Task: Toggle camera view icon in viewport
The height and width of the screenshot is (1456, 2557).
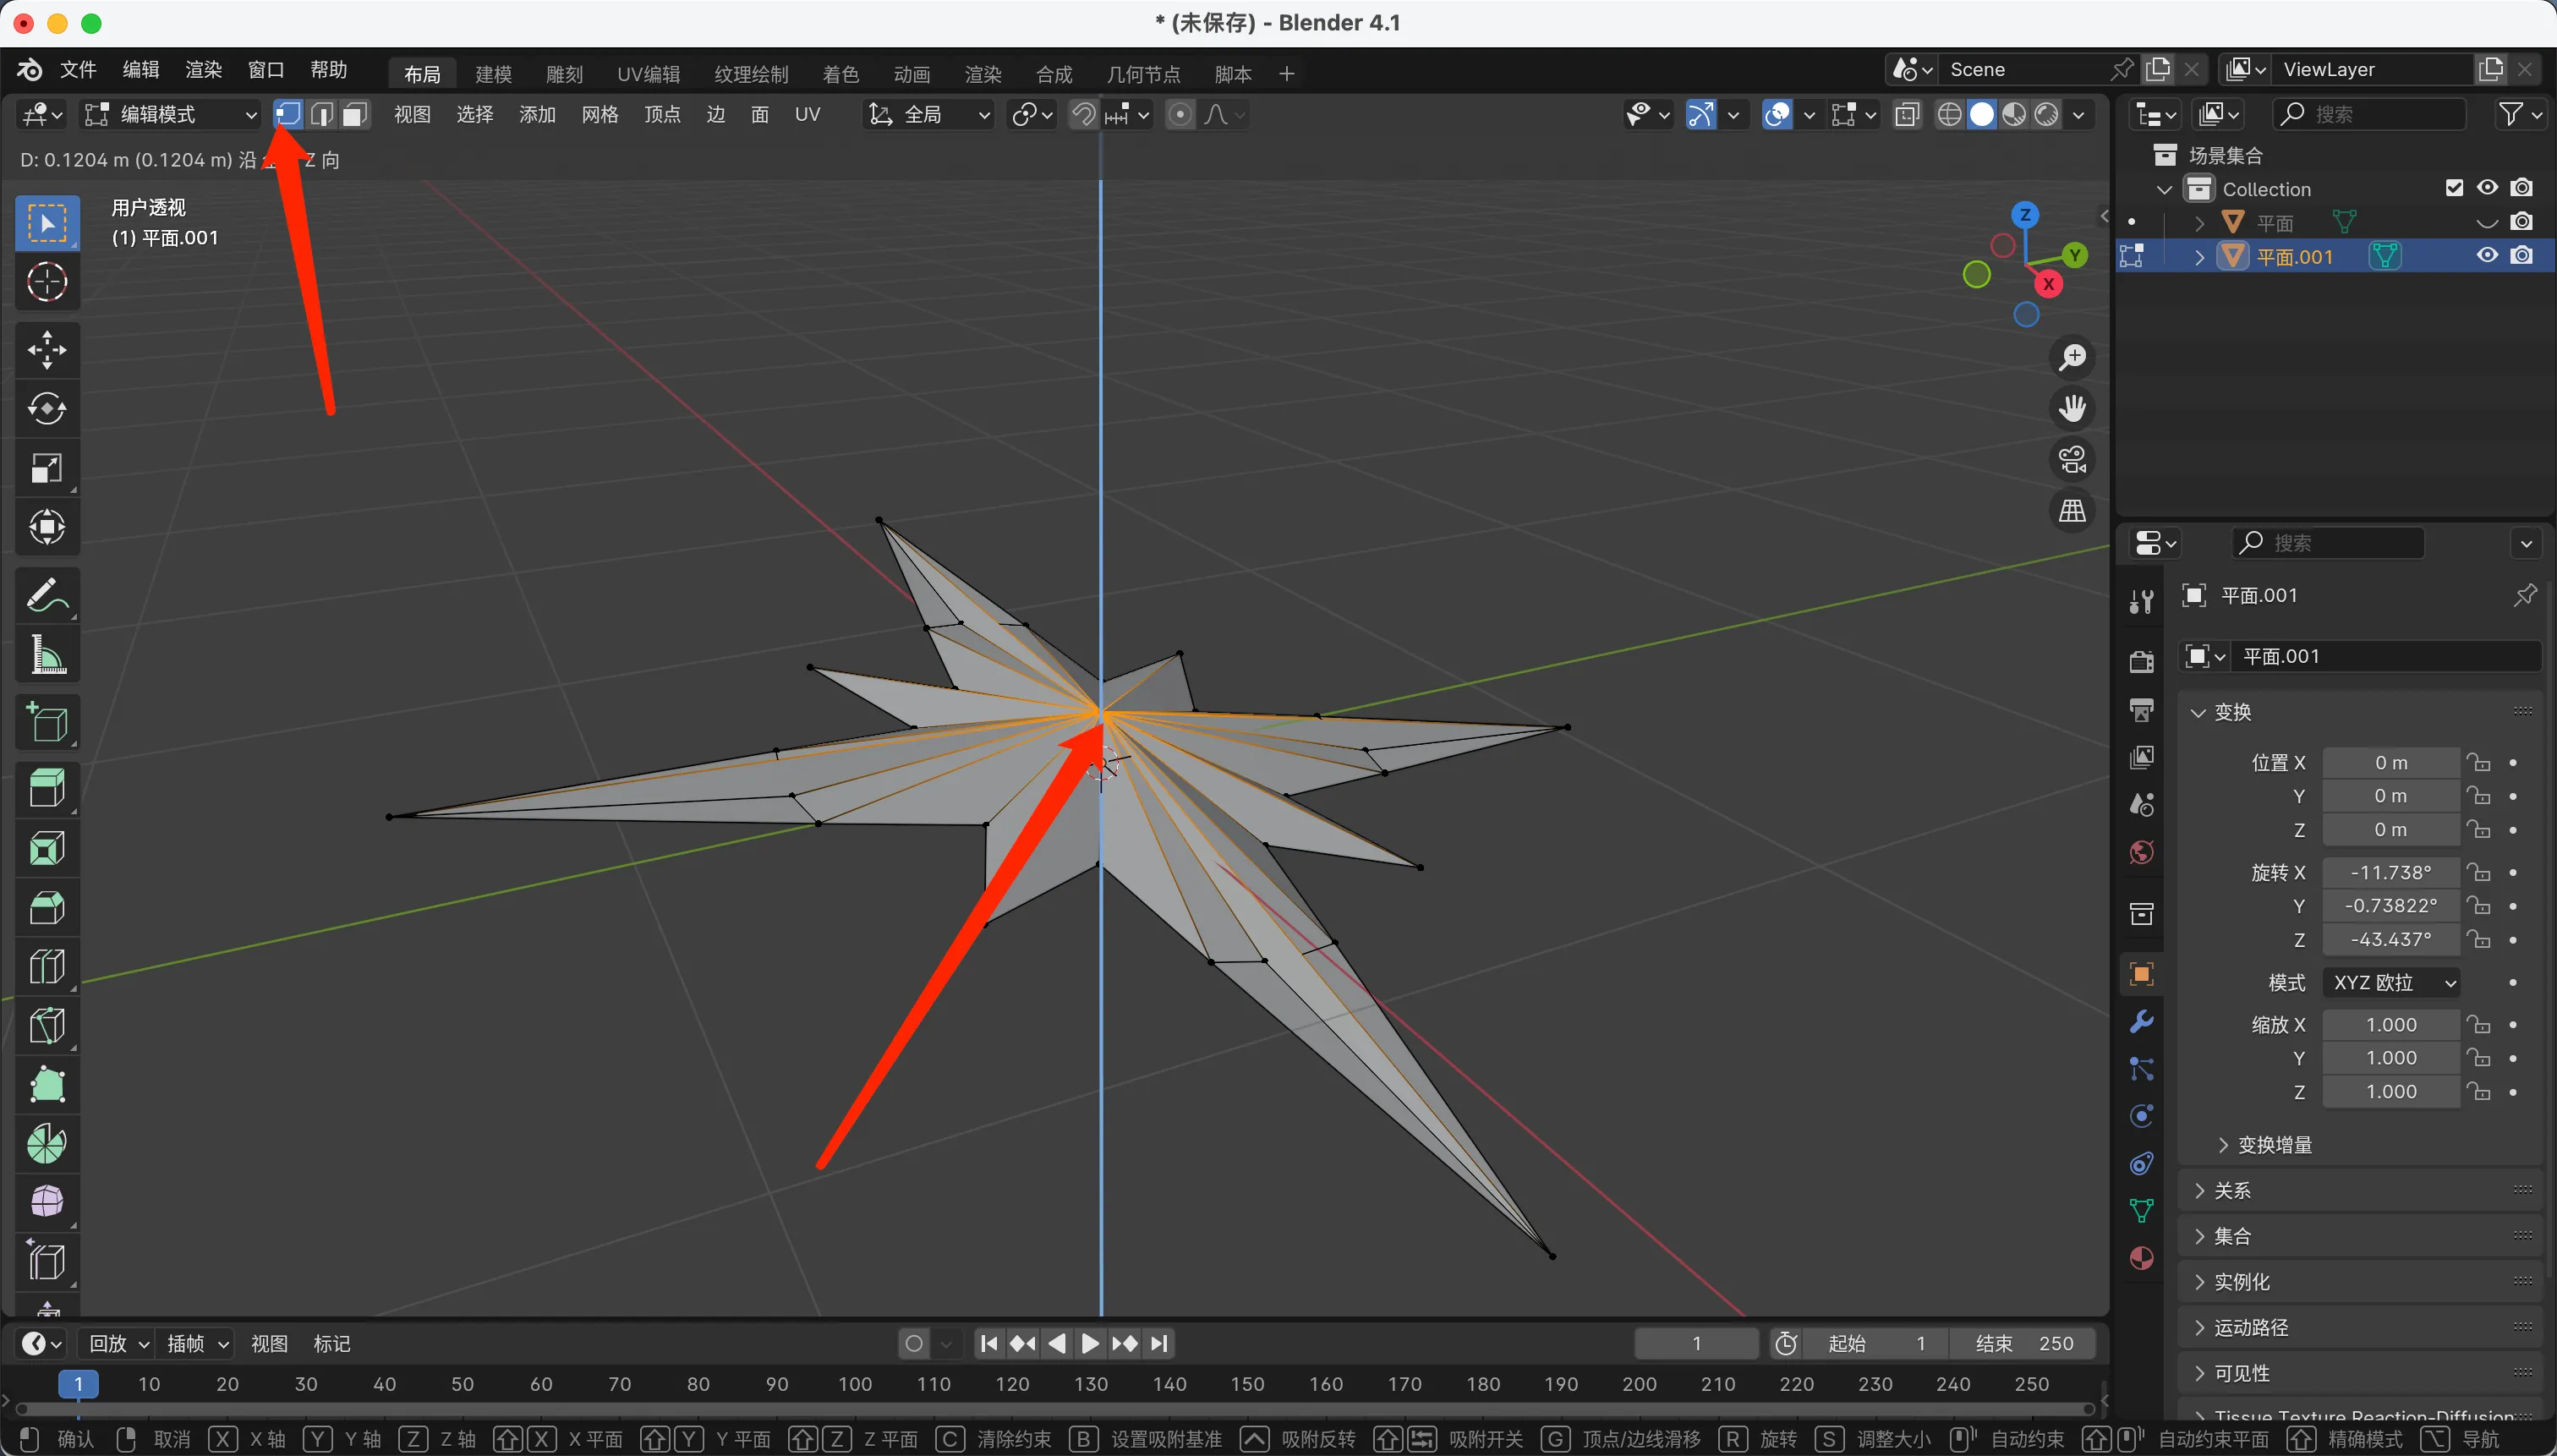Action: [x=2073, y=460]
